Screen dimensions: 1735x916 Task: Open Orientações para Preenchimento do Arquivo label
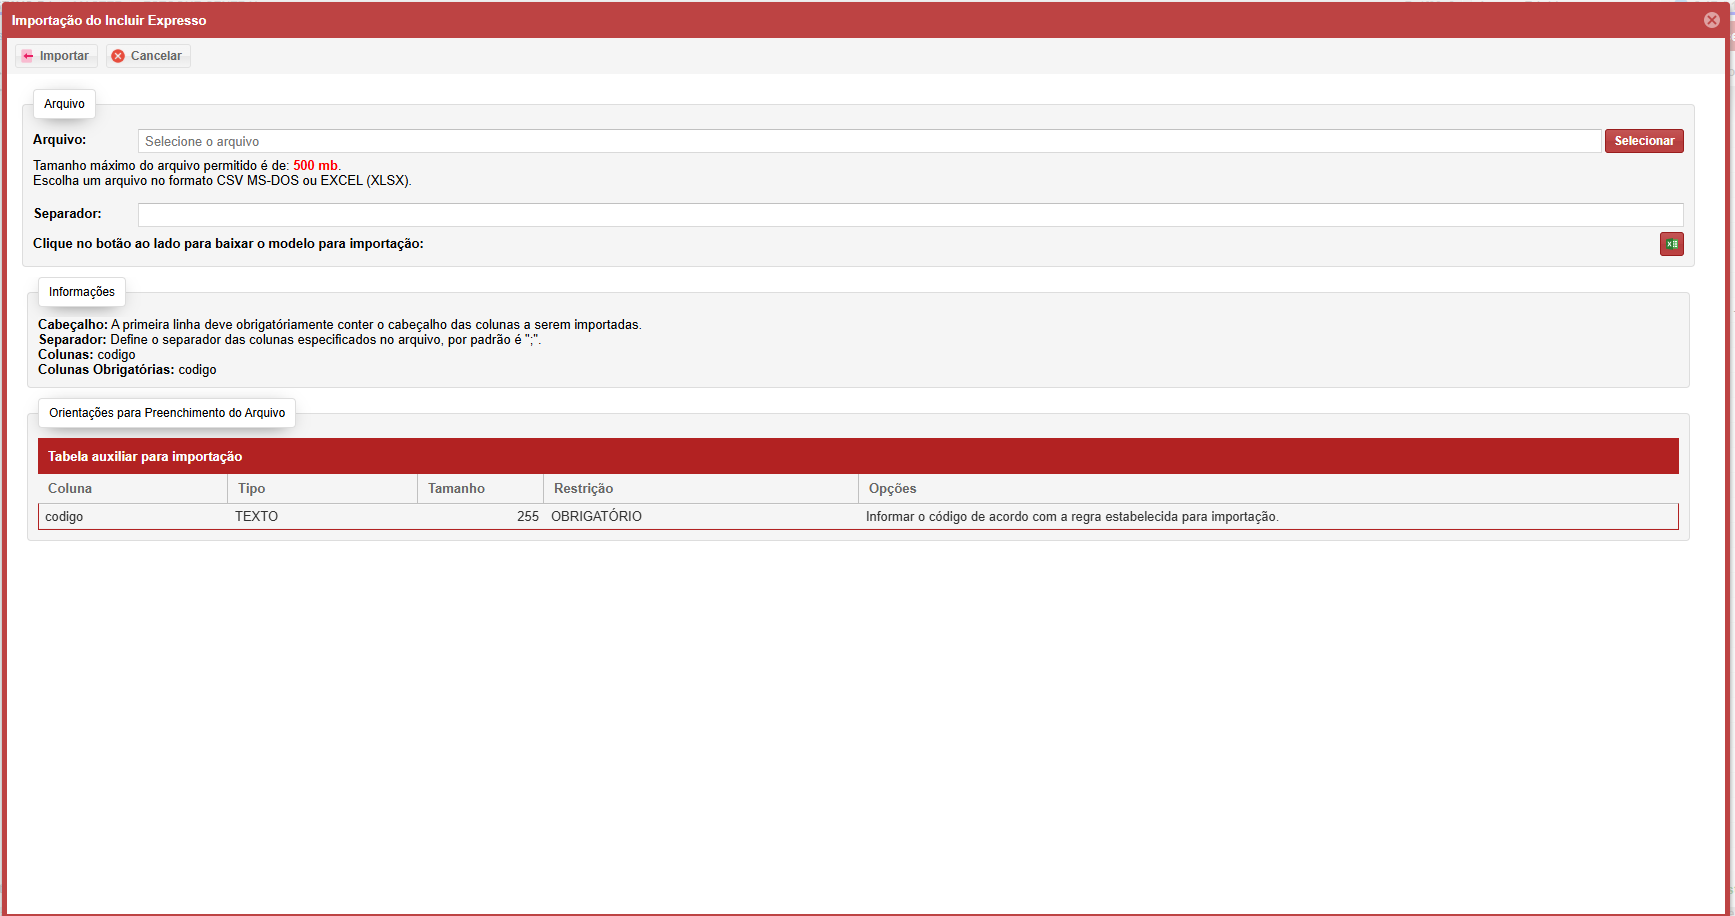coord(167,413)
